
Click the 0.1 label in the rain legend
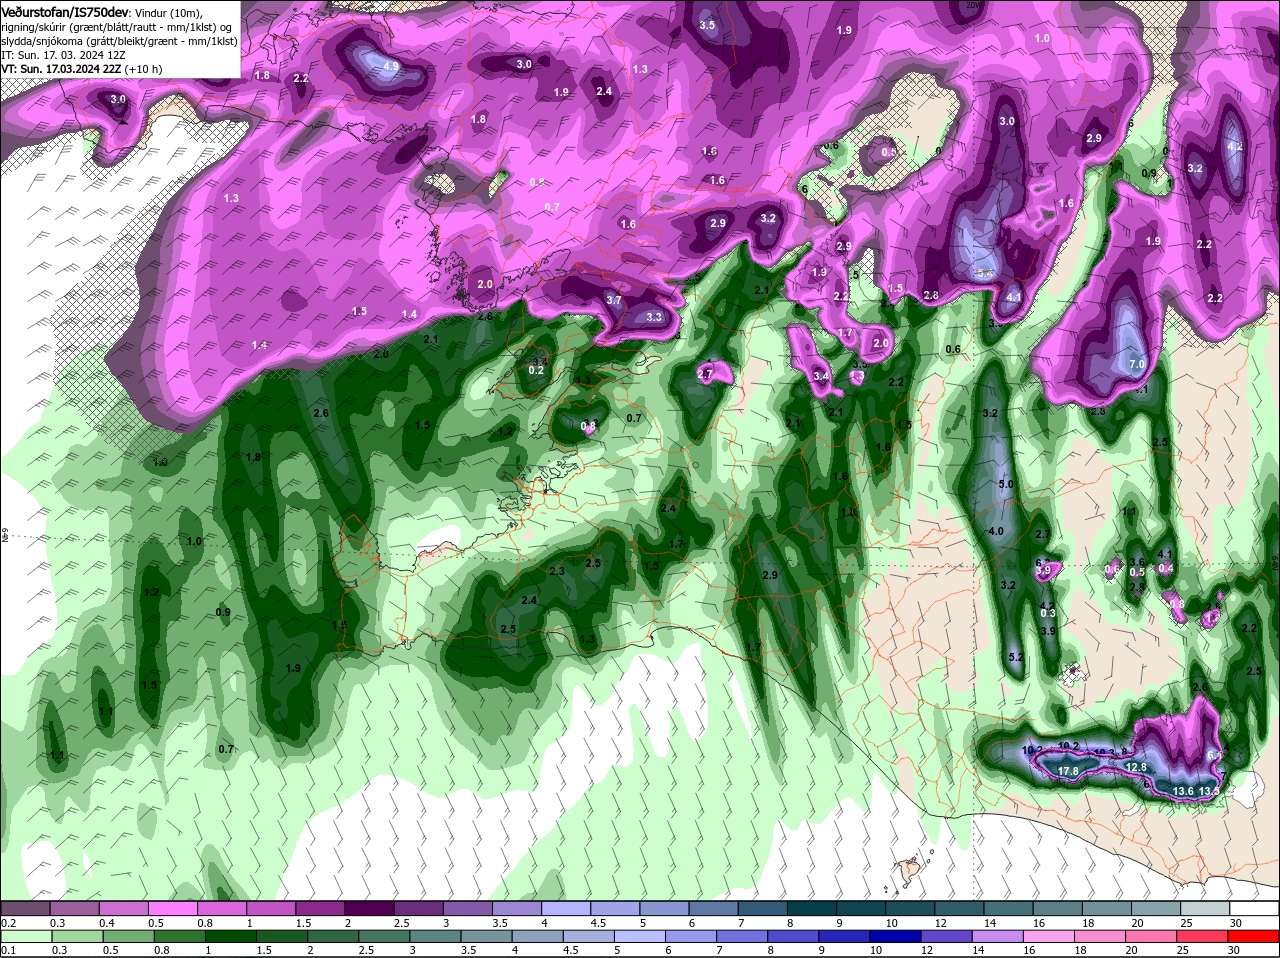(x=9, y=951)
